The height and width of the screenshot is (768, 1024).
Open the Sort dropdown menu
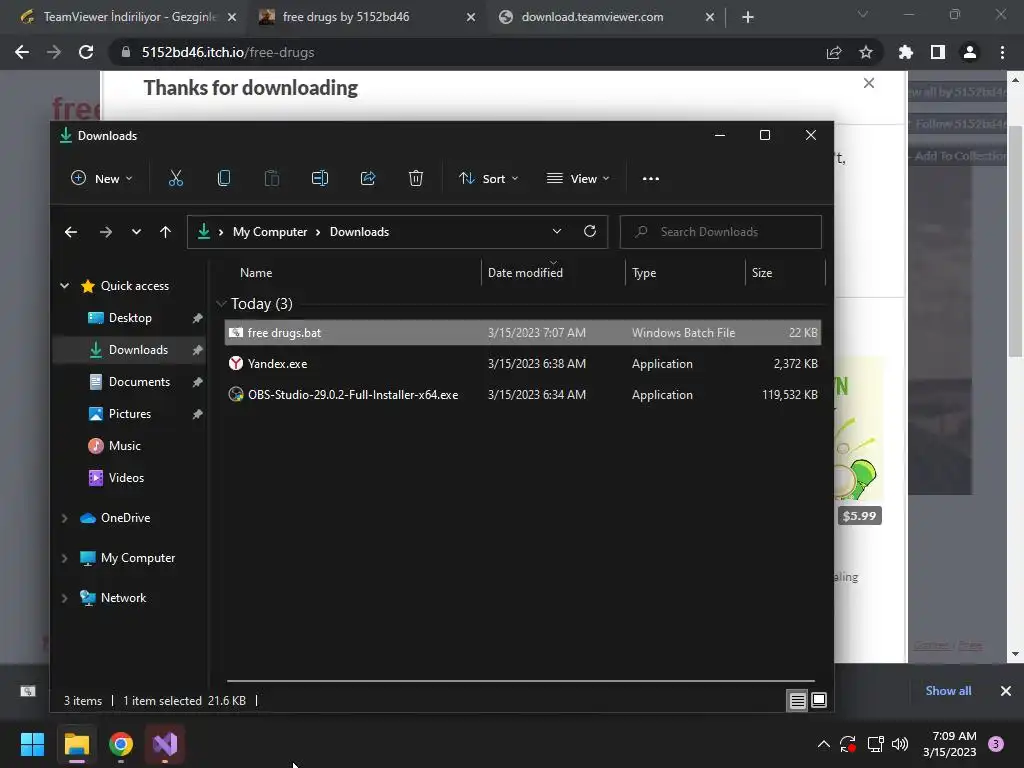[488, 178]
